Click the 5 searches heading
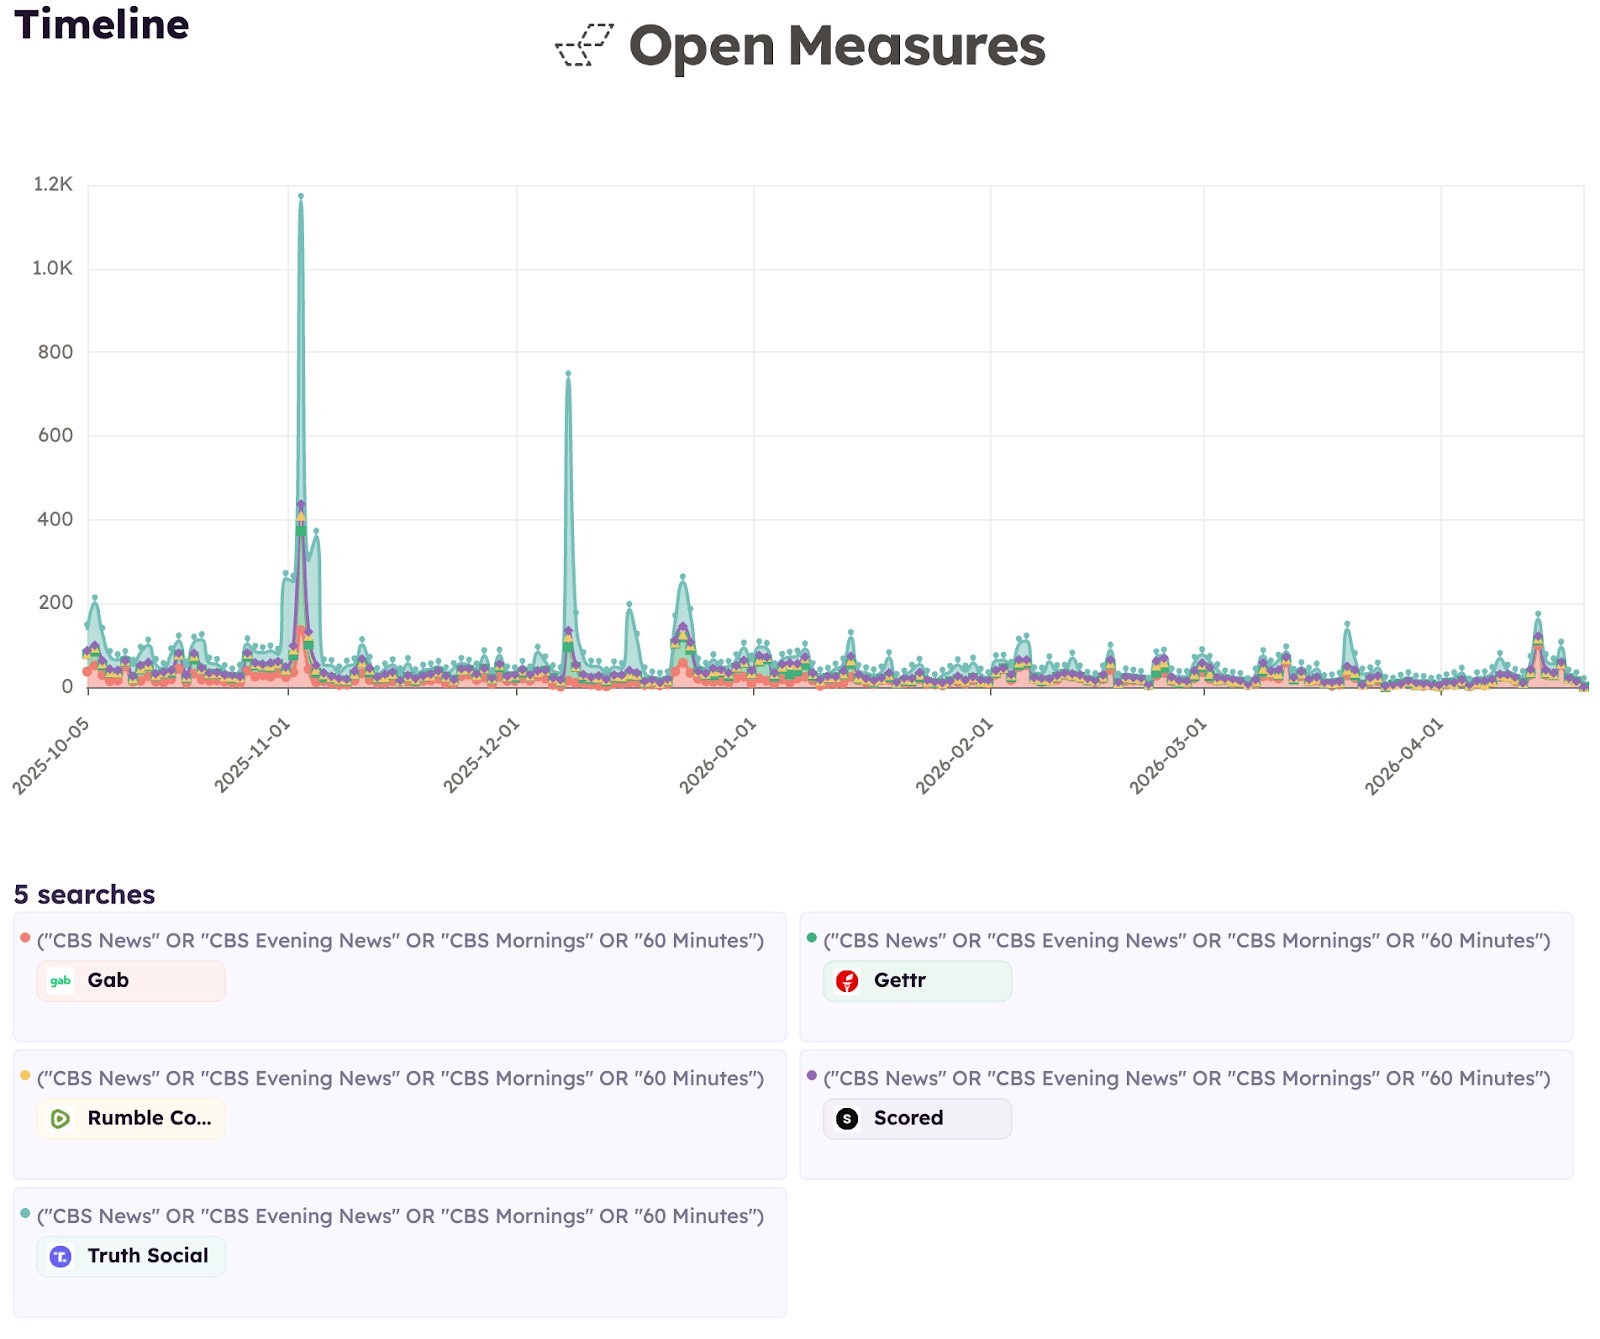Viewport: 1600px width, 1339px height. [83, 893]
